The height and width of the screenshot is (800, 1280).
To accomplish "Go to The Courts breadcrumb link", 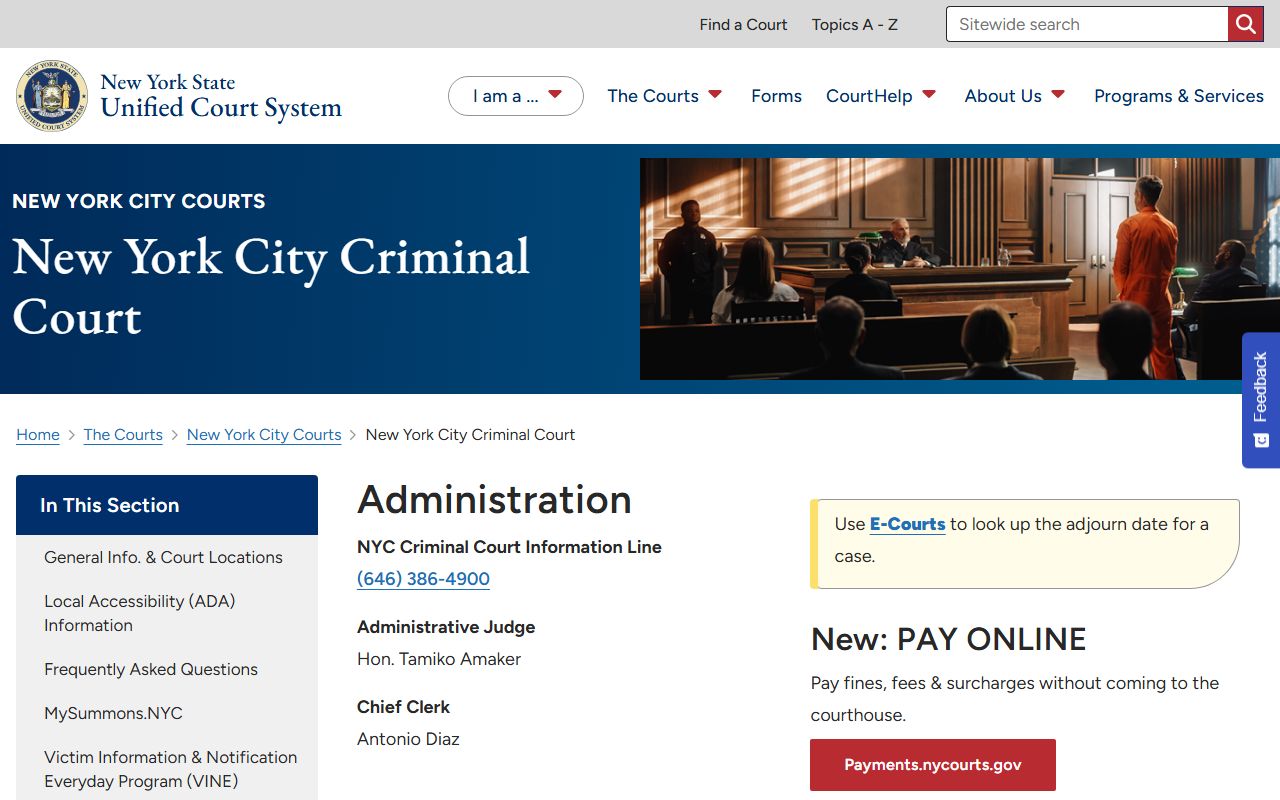I will coord(123,435).
